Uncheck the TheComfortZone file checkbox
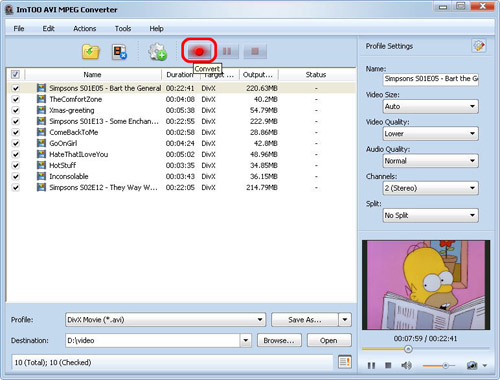 click(x=16, y=99)
